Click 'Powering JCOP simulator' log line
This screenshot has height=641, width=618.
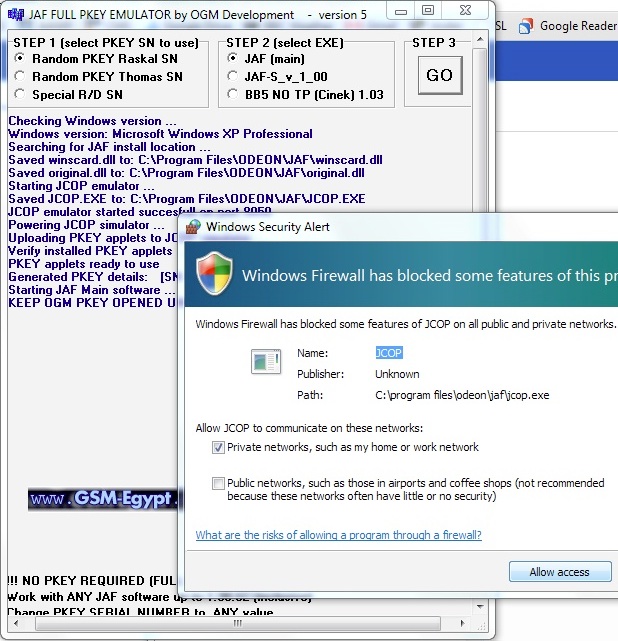[x=86, y=225]
